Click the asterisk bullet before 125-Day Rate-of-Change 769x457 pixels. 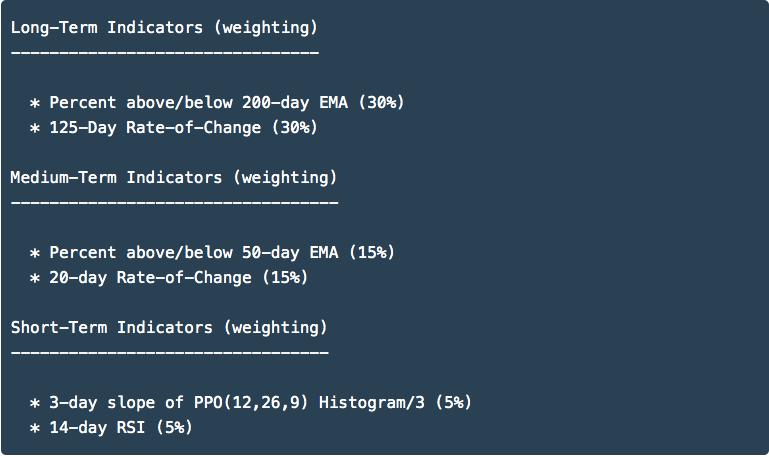pos(34,128)
